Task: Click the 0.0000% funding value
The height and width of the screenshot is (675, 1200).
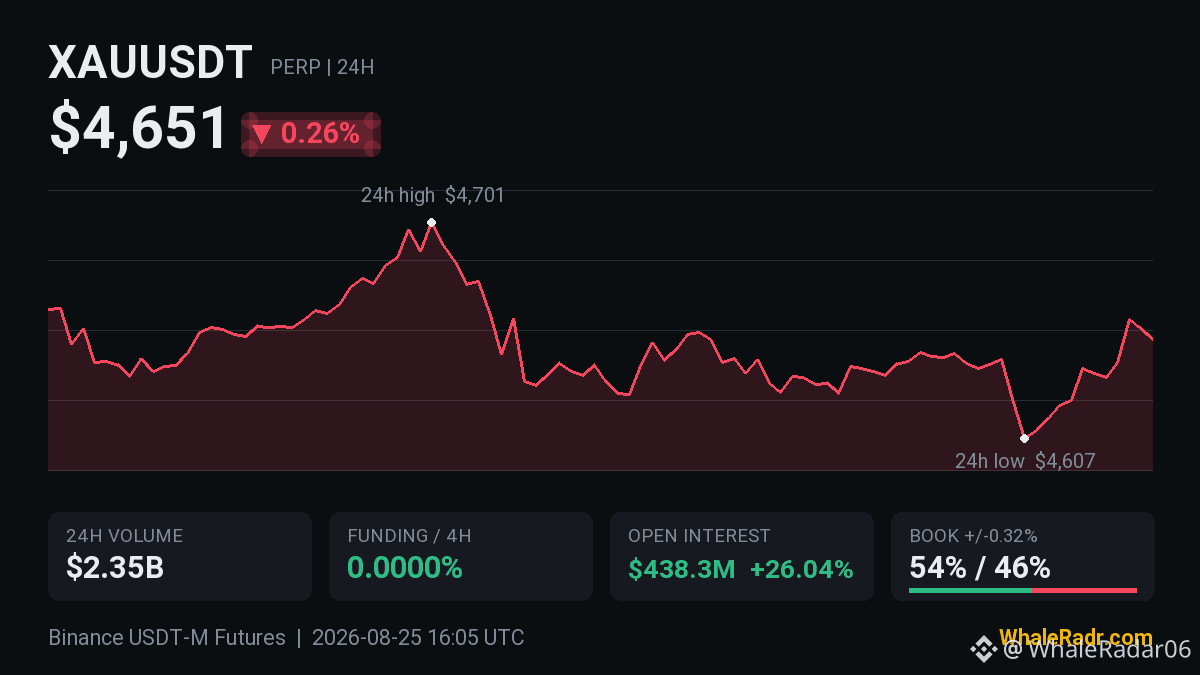Action: pos(405,568)
